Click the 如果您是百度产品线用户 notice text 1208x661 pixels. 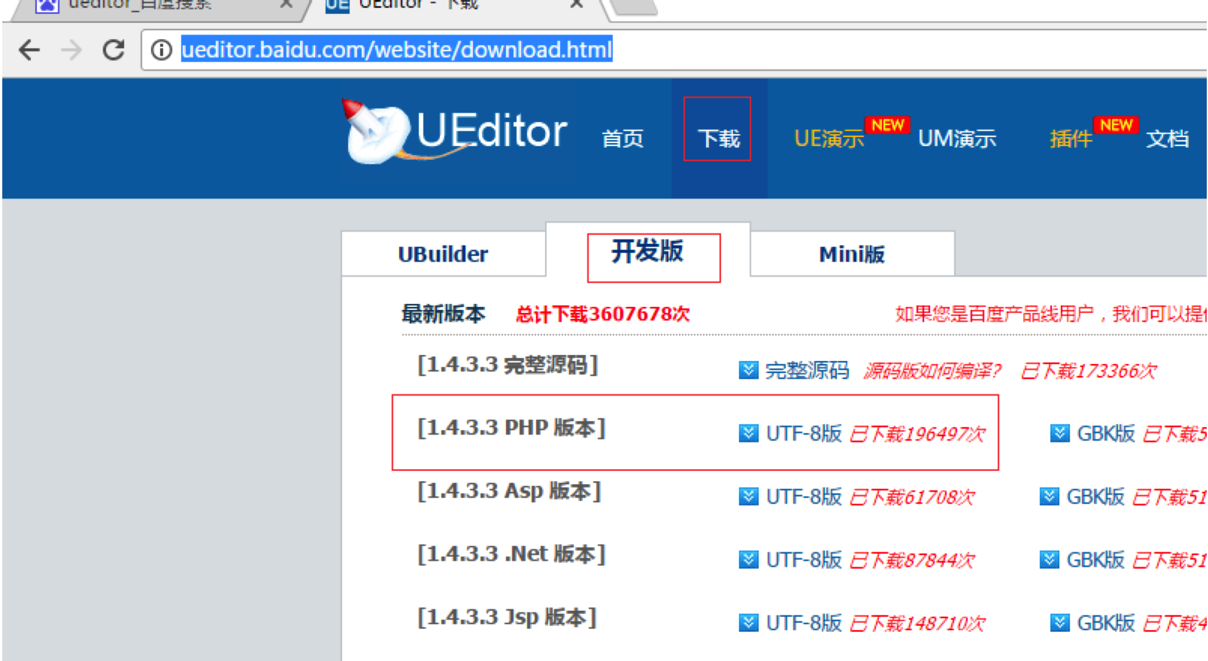click(1051, 314)
